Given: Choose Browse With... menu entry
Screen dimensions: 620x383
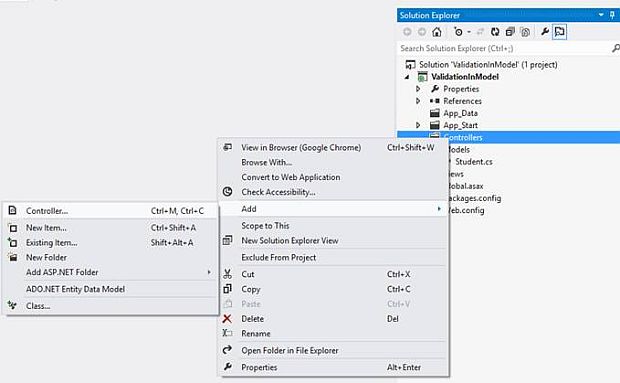Looking at the screenshot, I should tap(333, 162).
